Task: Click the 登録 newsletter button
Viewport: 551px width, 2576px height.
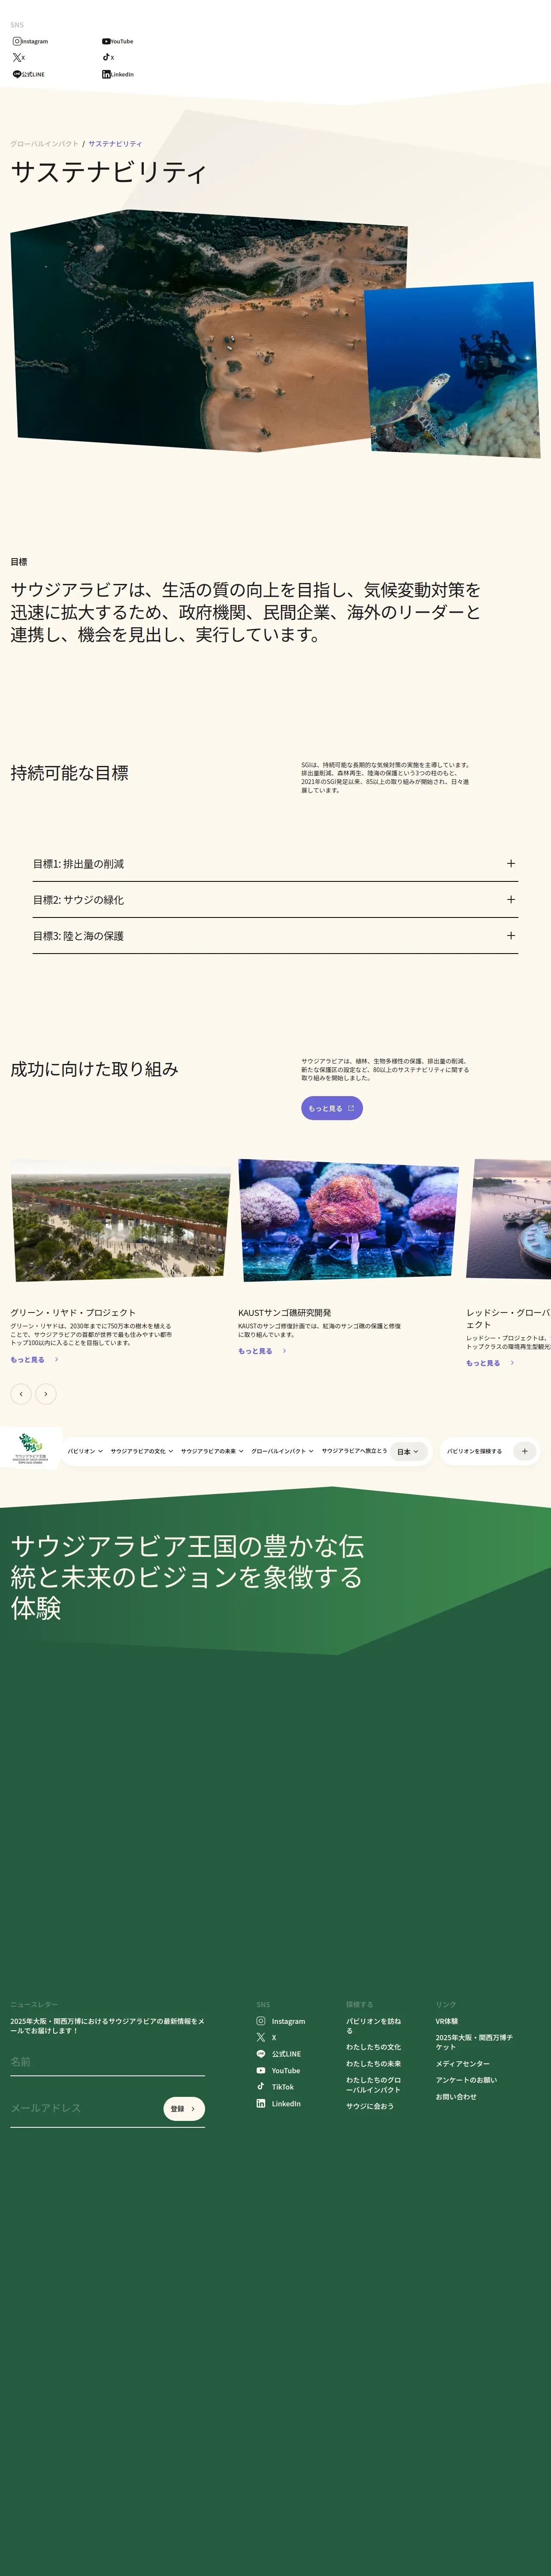Action: [x=184, y=2108]
